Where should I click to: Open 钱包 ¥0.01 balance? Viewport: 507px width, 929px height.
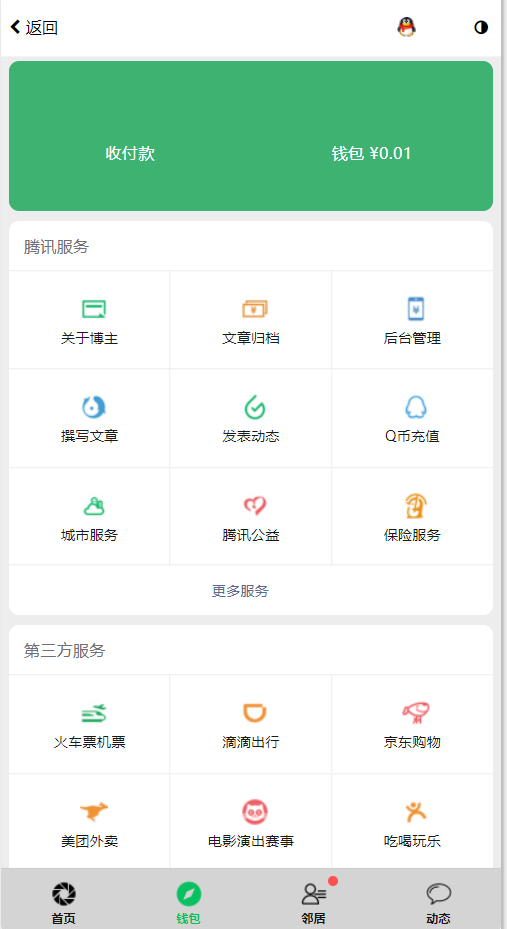[x=371, y=153]
